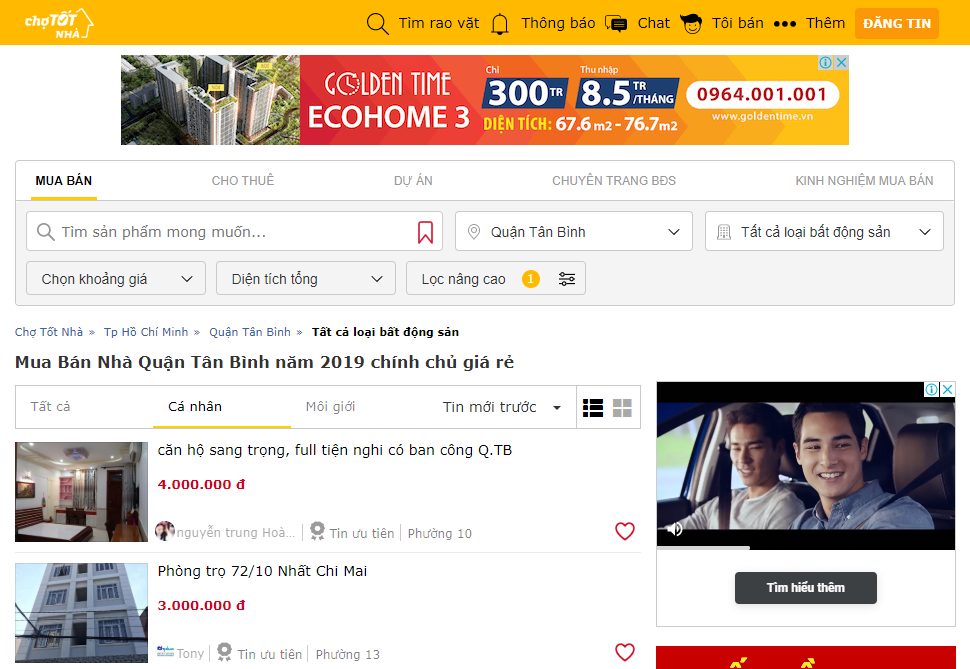
Task: Close the Golden Time banner ad
Action: [x=841, y=63]
